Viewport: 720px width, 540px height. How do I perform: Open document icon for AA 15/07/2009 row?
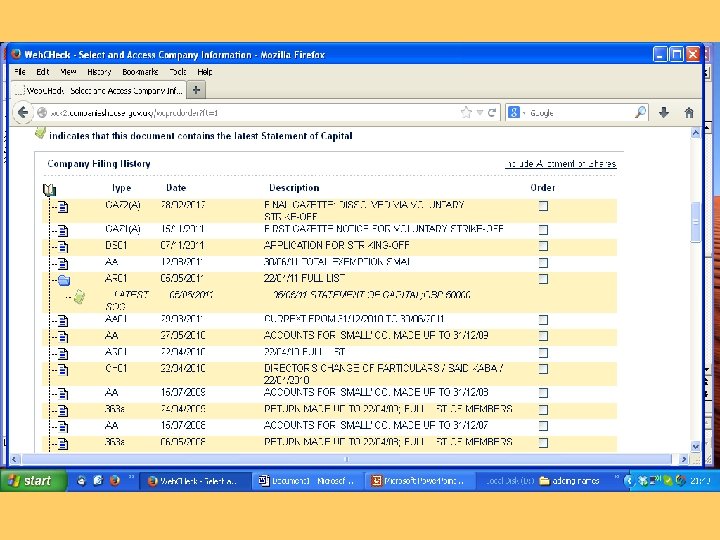point(63,394)
